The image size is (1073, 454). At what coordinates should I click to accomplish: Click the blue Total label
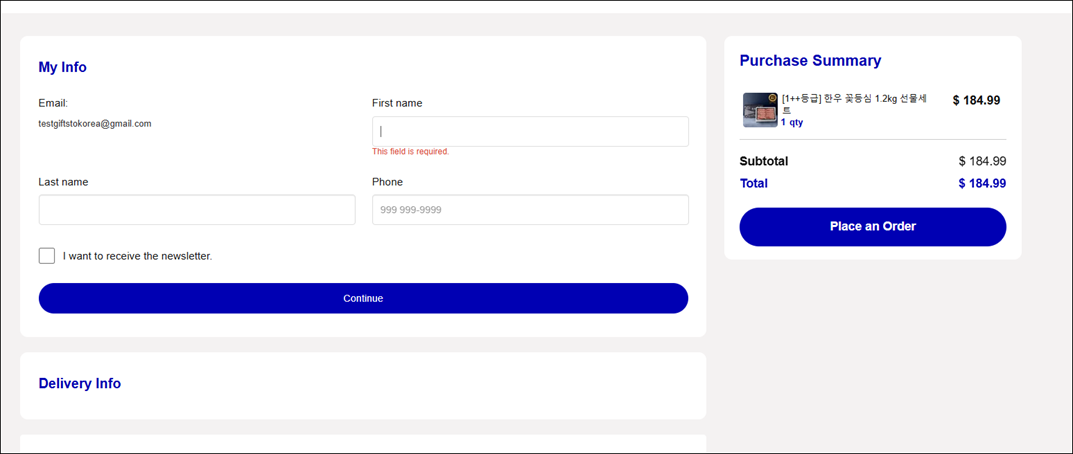pos(754,184)
